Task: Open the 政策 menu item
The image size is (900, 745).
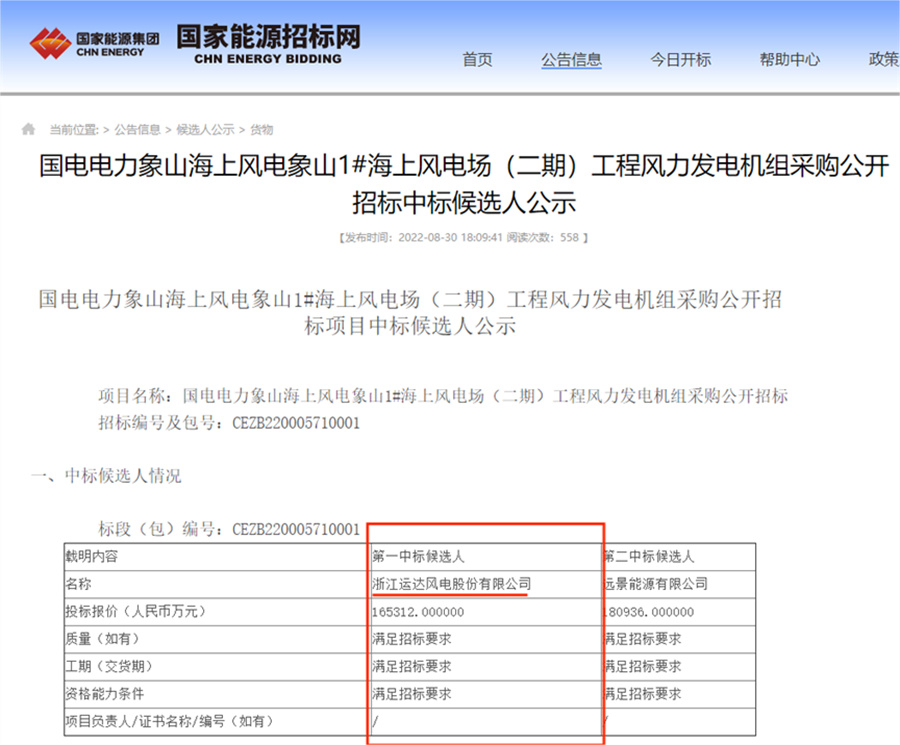Action: click(884, 60)
